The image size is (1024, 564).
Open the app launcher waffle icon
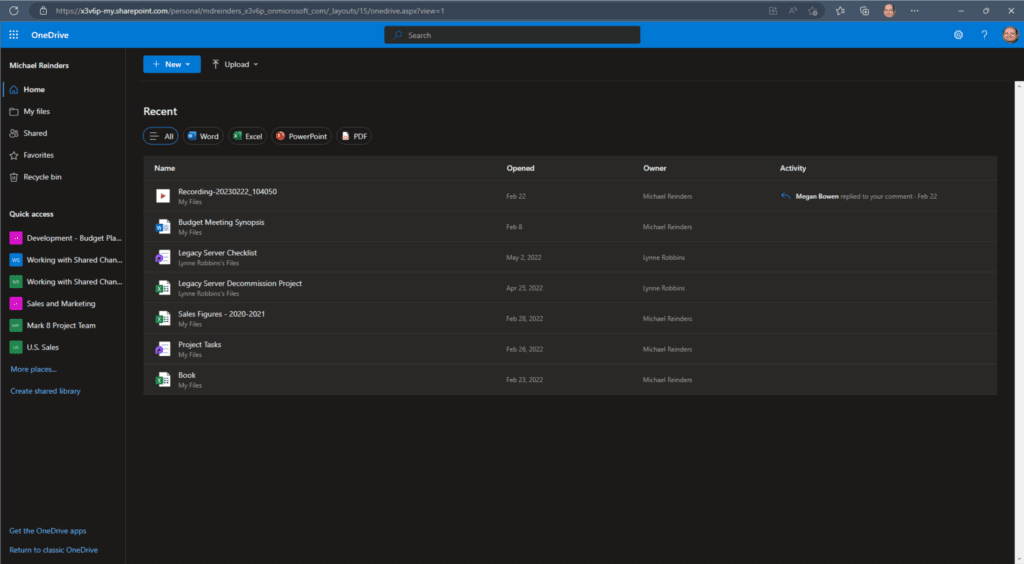[14, 35]
